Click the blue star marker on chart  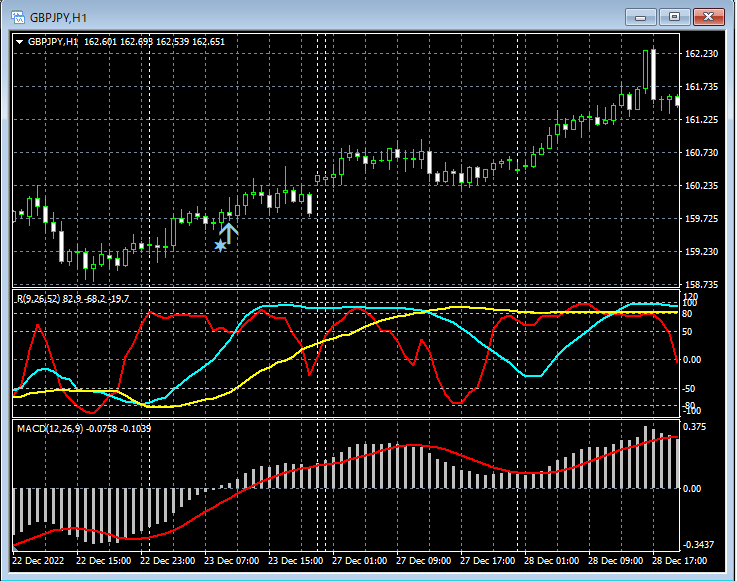point(220,245)
